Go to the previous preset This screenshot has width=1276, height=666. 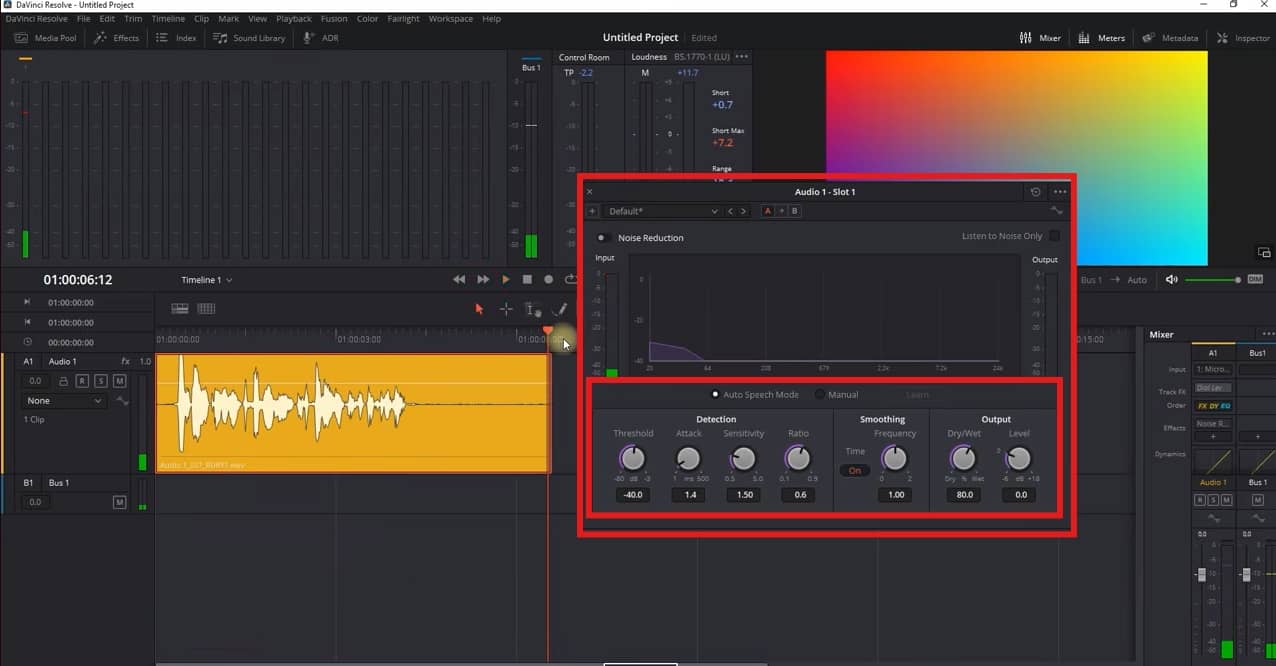tap(730, 211)
